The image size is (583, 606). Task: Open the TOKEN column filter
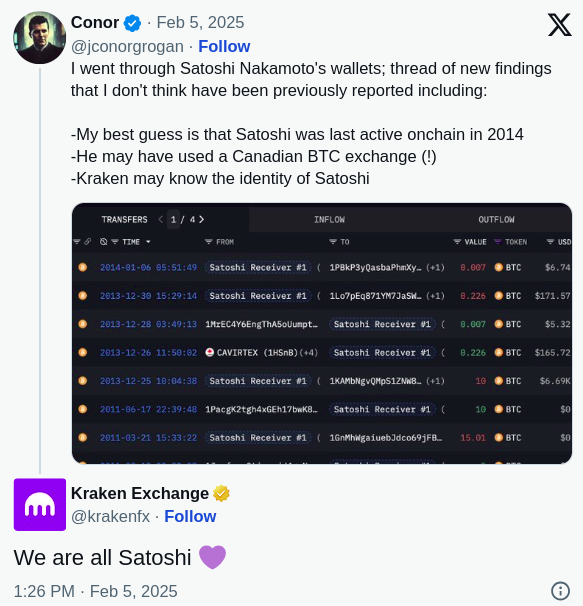(498, 242)
